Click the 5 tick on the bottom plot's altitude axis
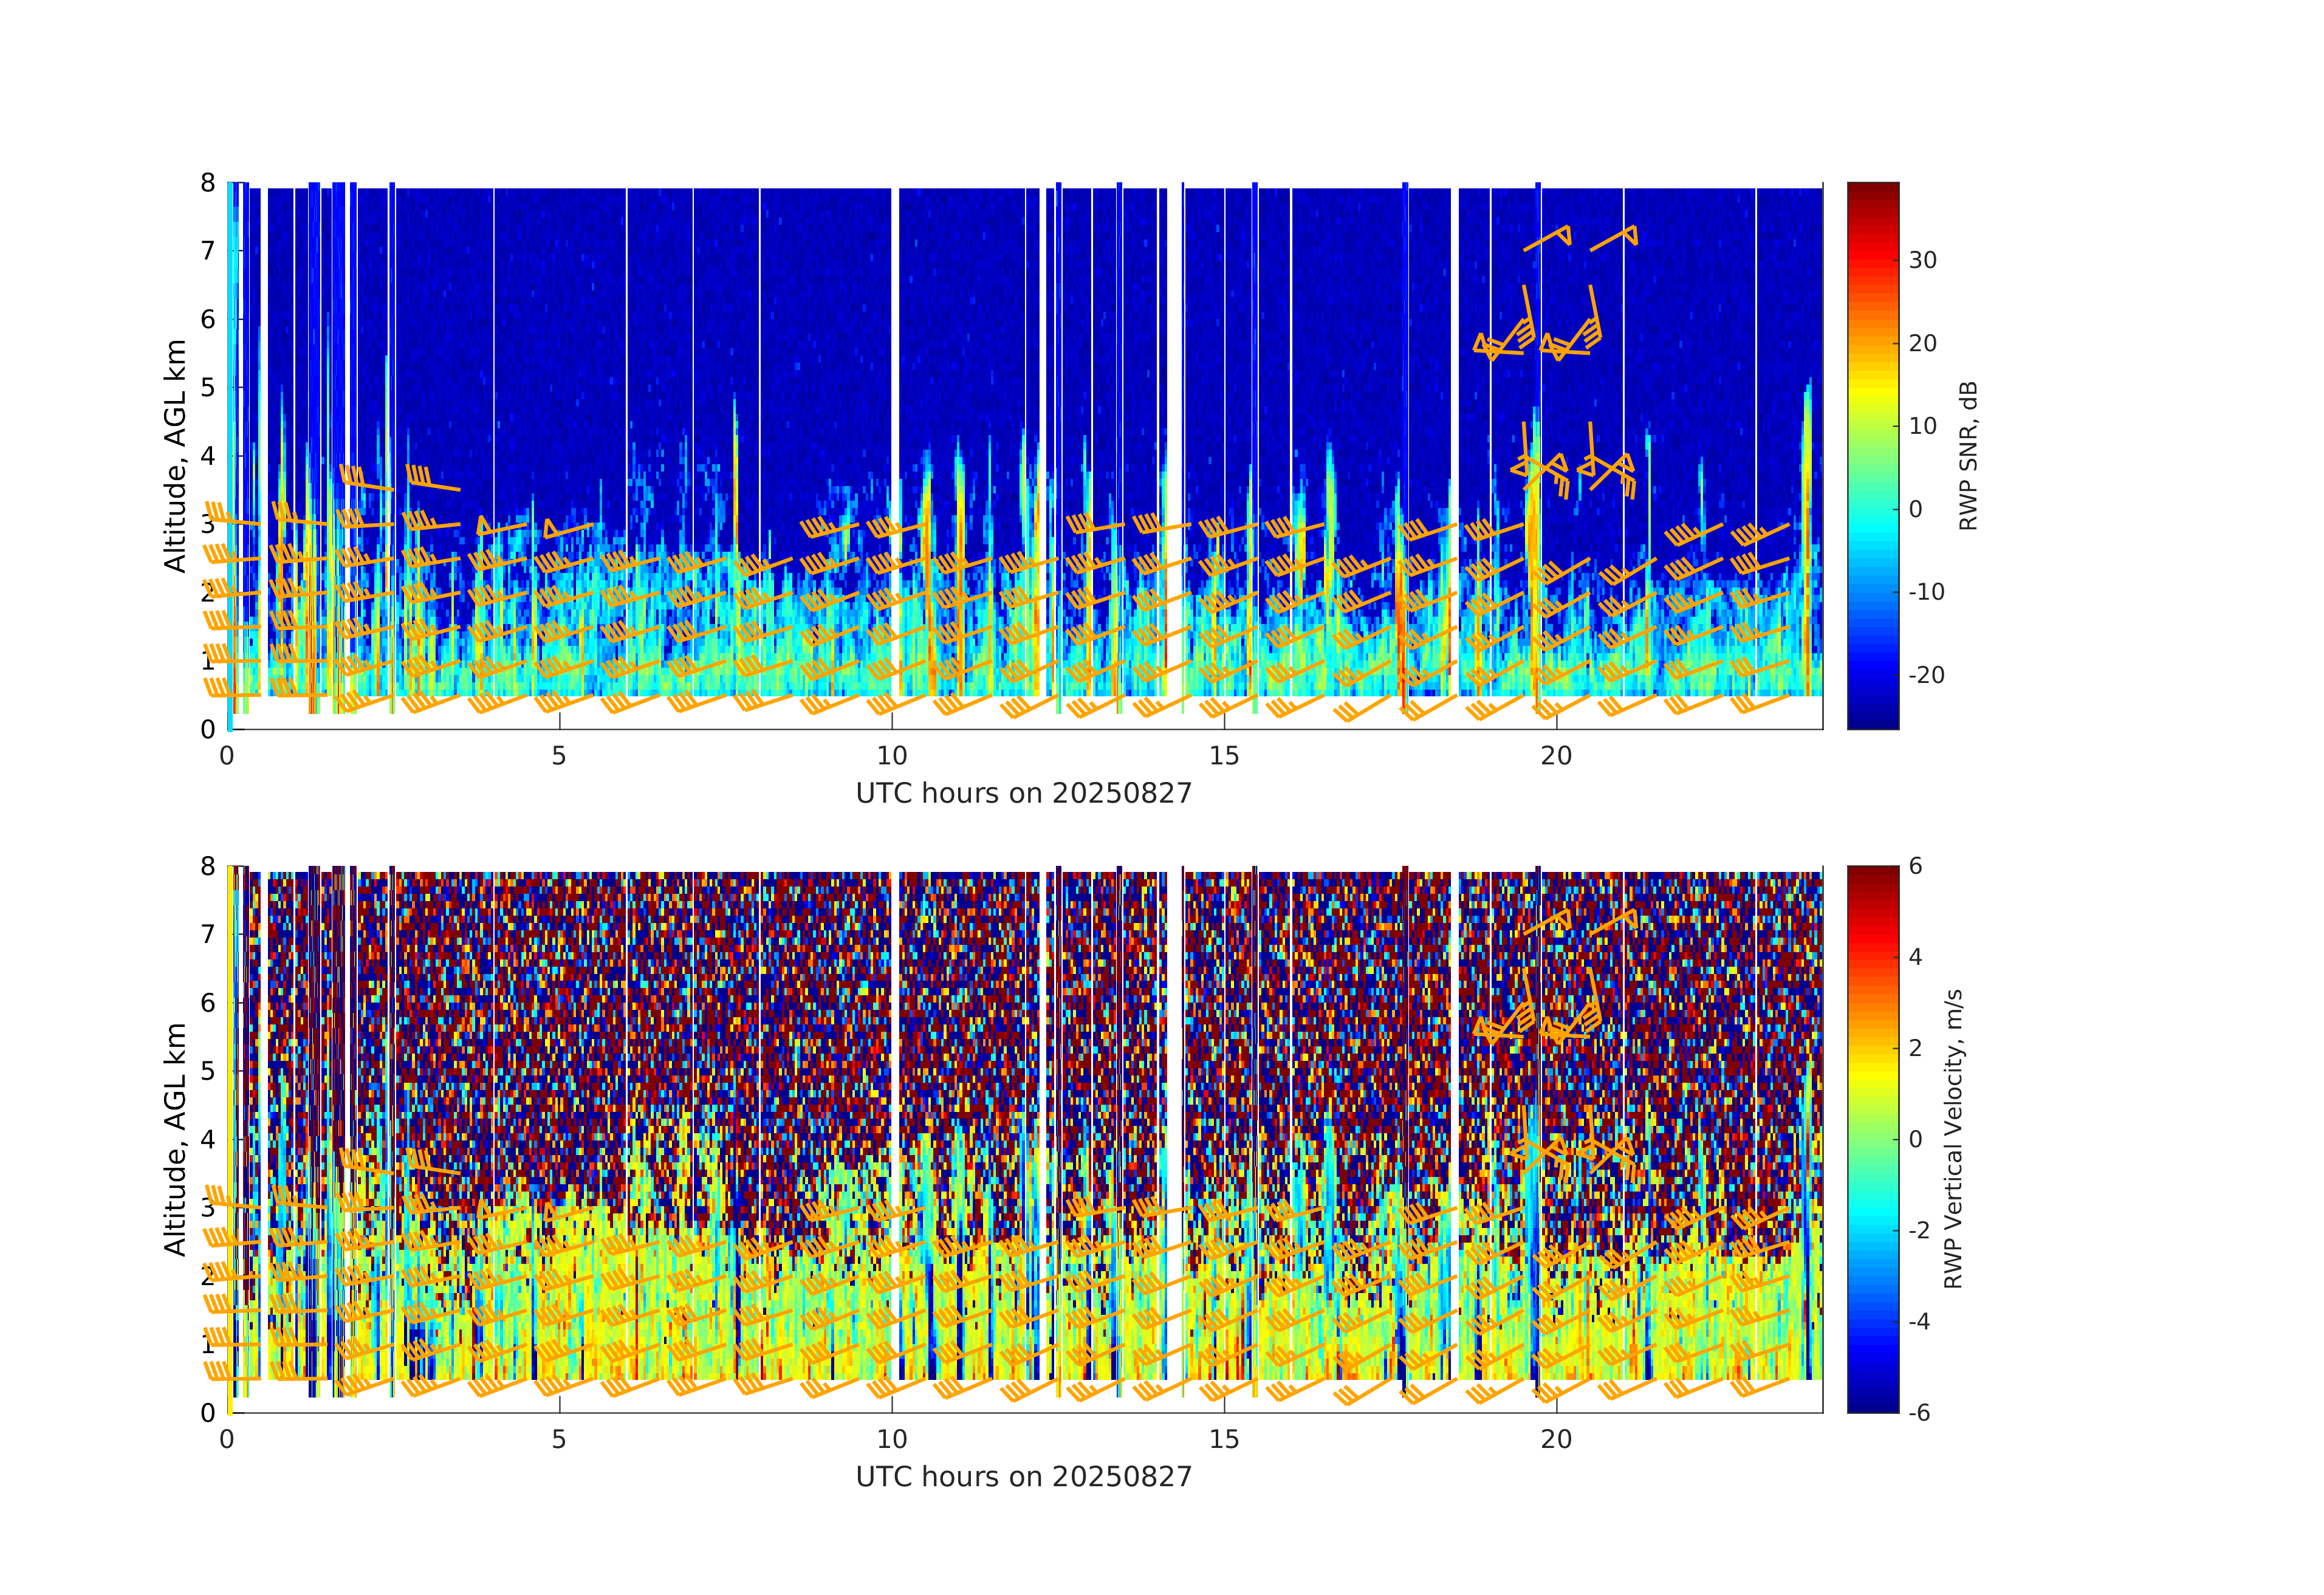Image resolution: width=2324 pixels, height=1595 pixels. 207,1071
